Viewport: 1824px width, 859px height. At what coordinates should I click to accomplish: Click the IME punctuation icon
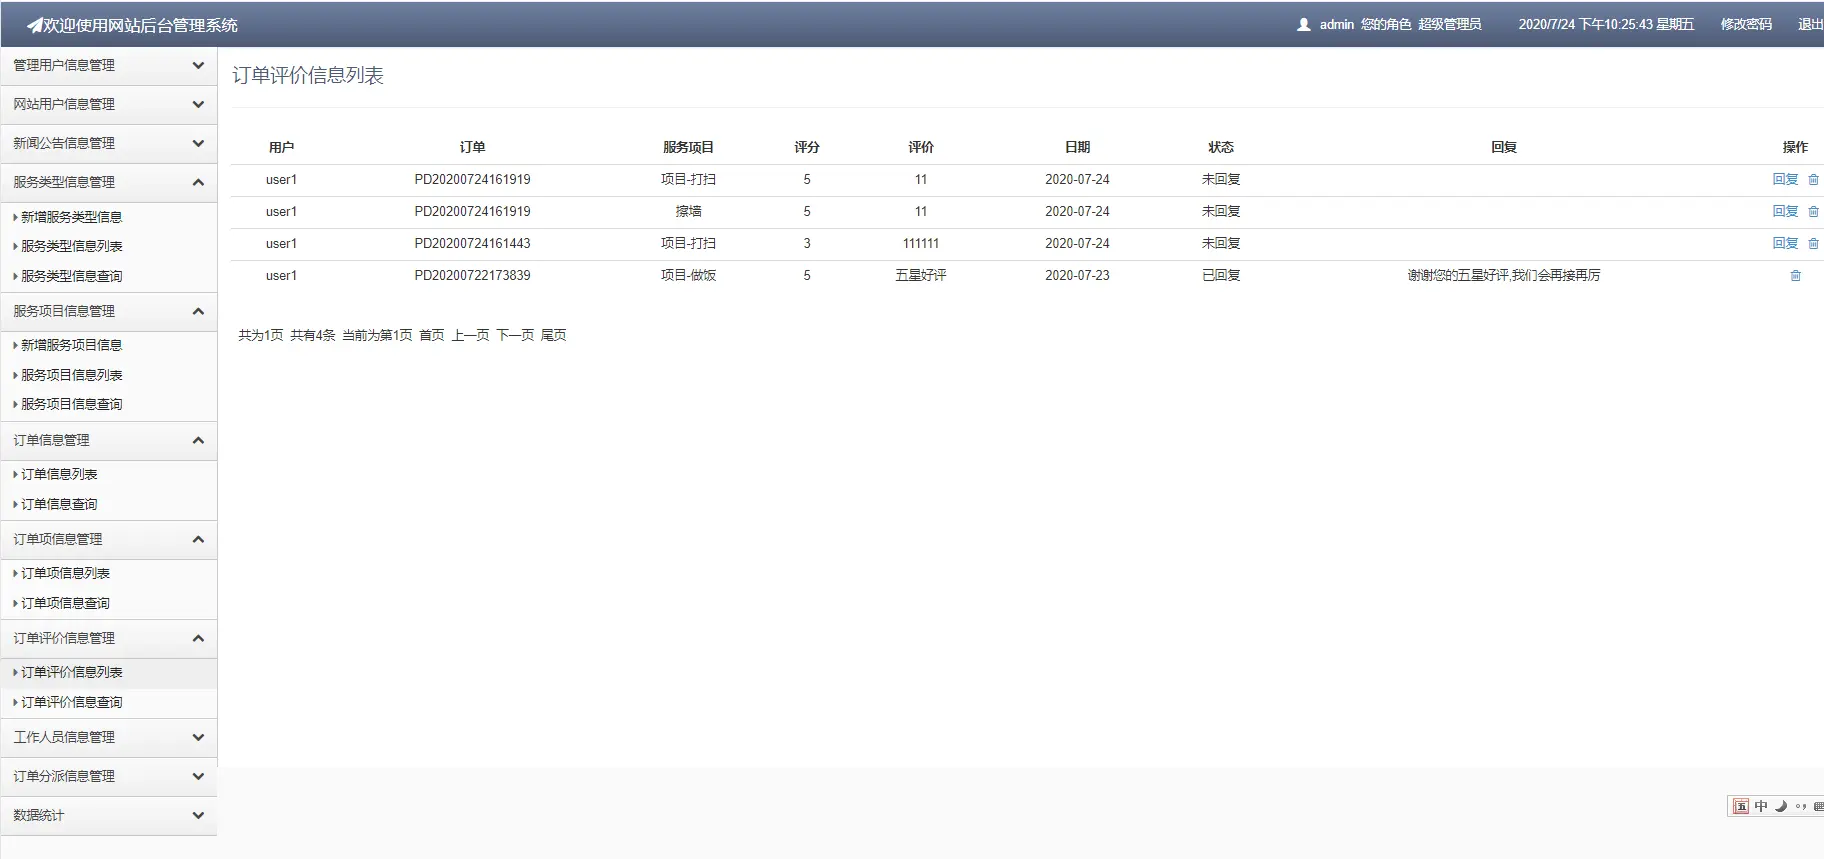[x=1801, y=806]
